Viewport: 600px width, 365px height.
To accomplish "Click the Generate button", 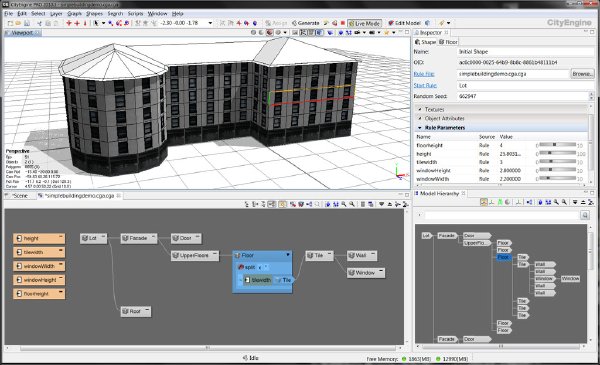I will coord(305,23).
